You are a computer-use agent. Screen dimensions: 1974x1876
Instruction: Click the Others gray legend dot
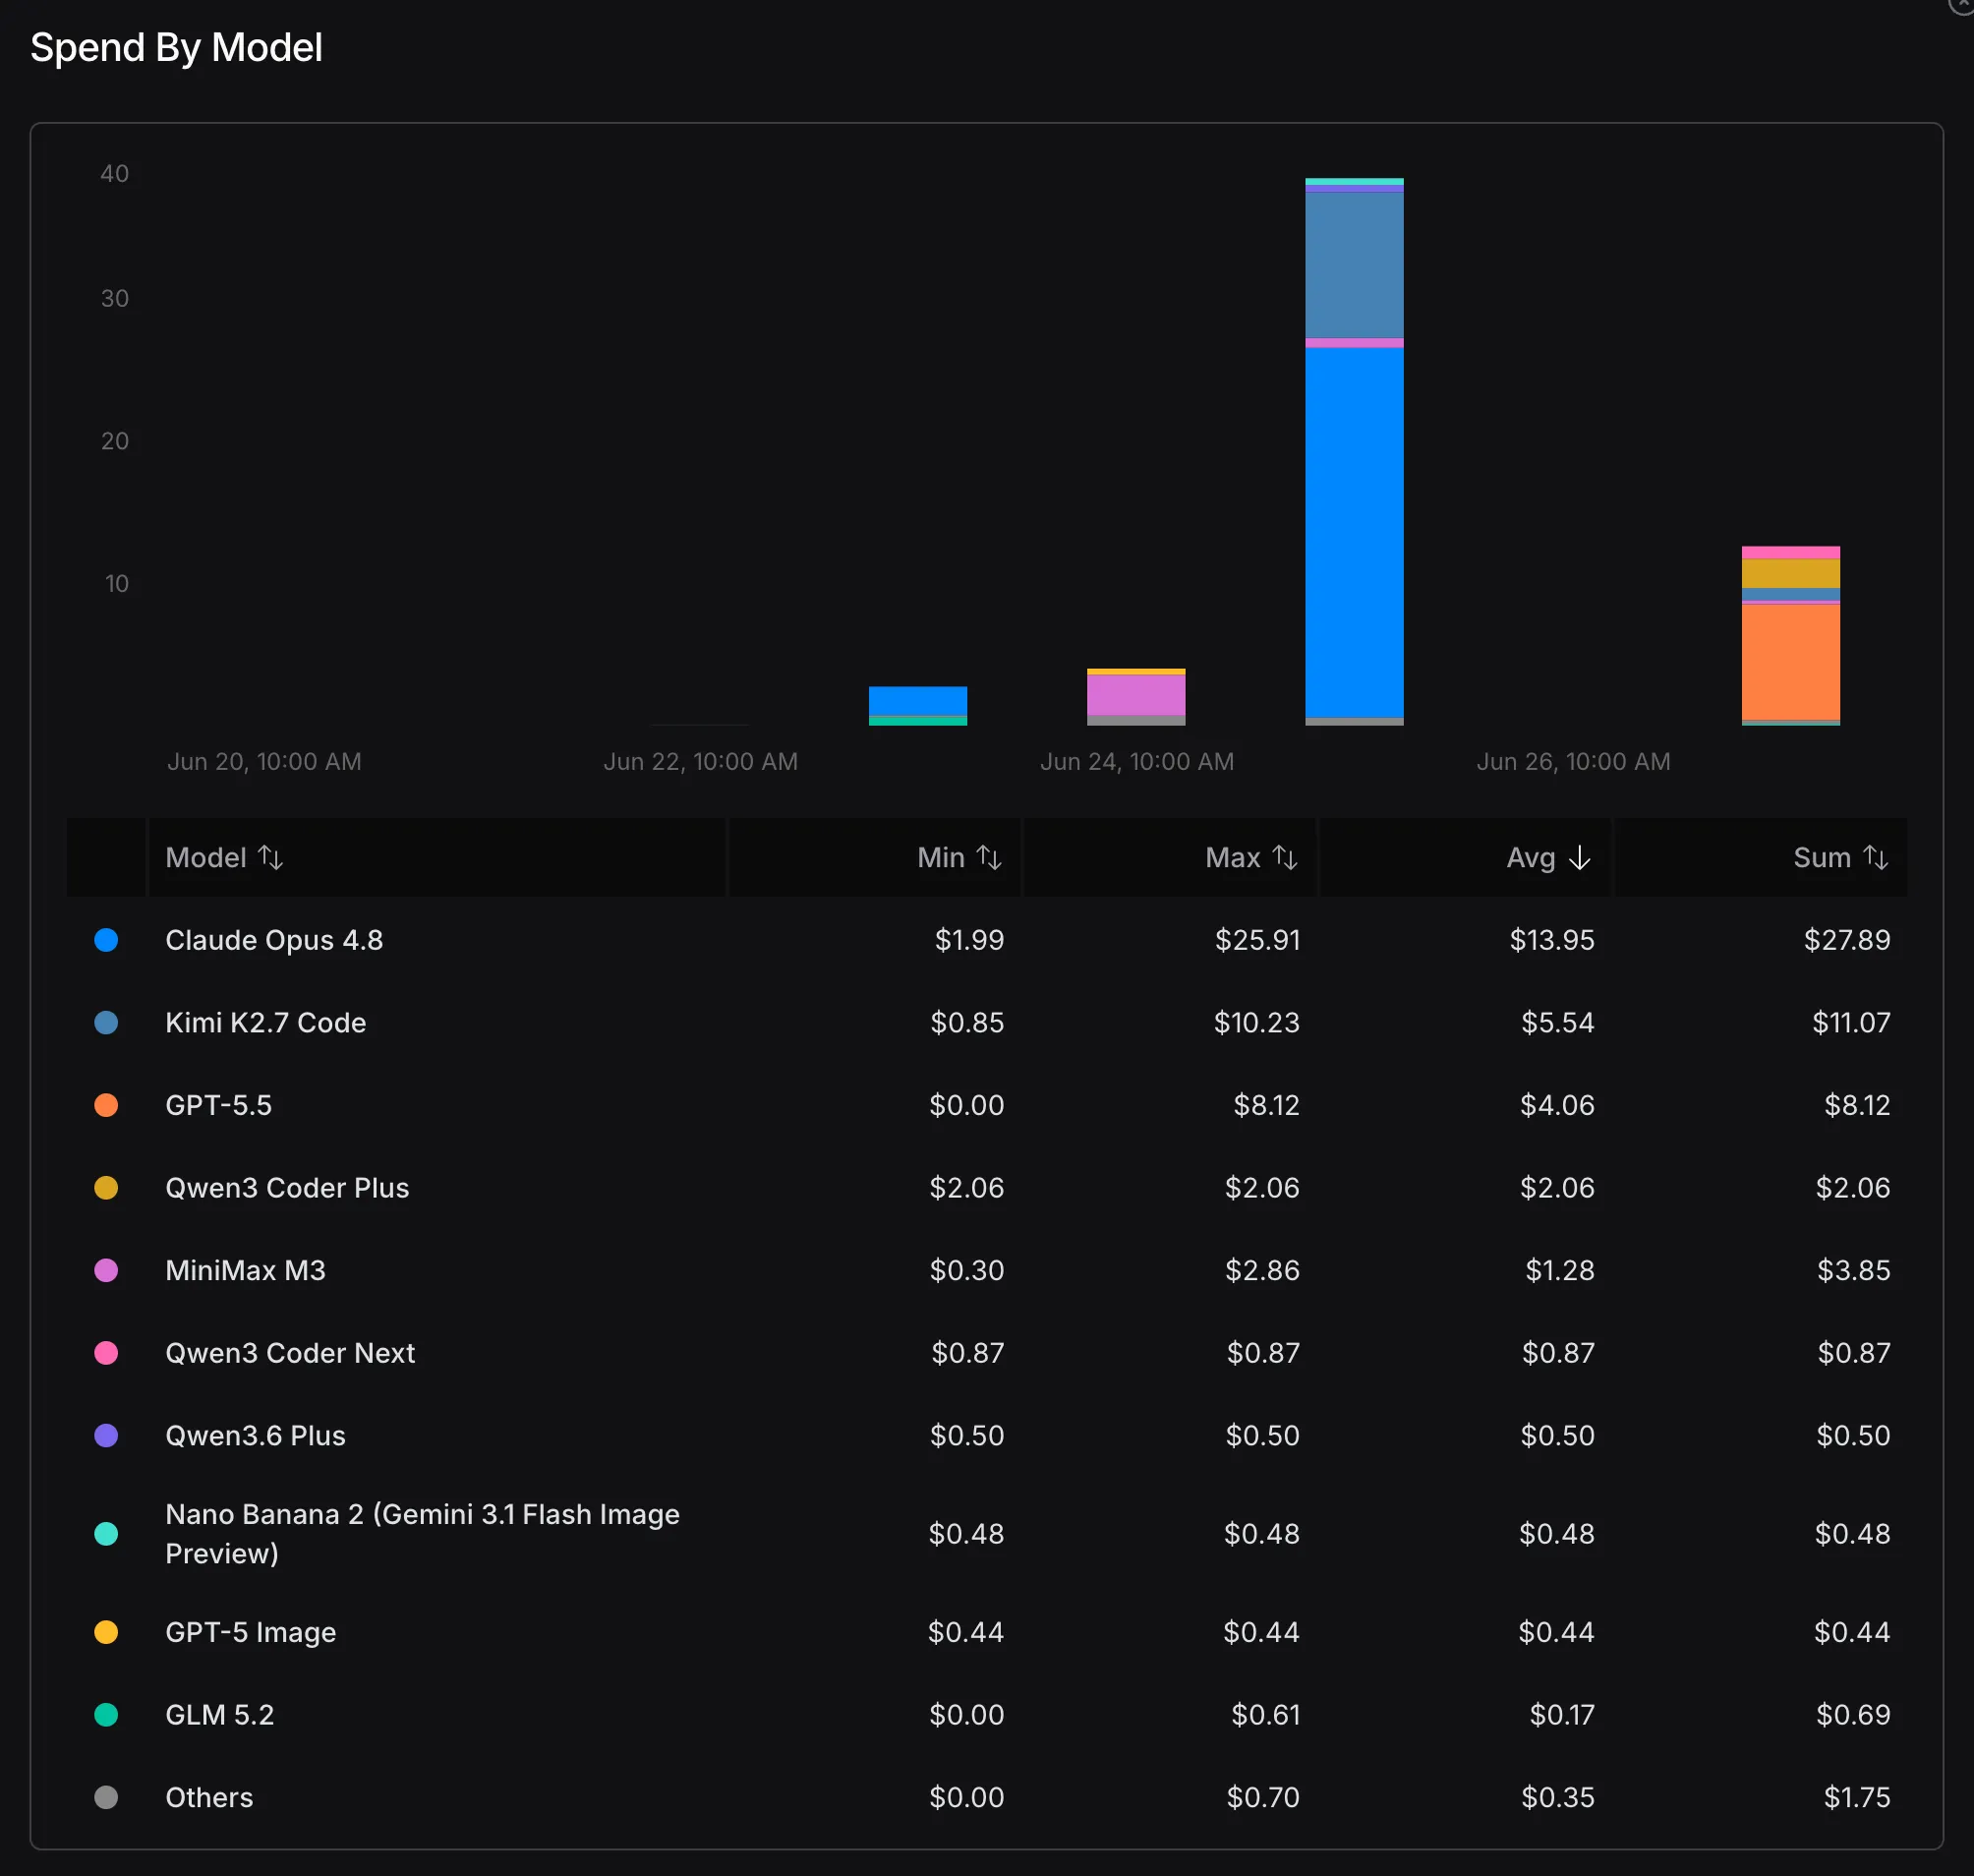106,1797
